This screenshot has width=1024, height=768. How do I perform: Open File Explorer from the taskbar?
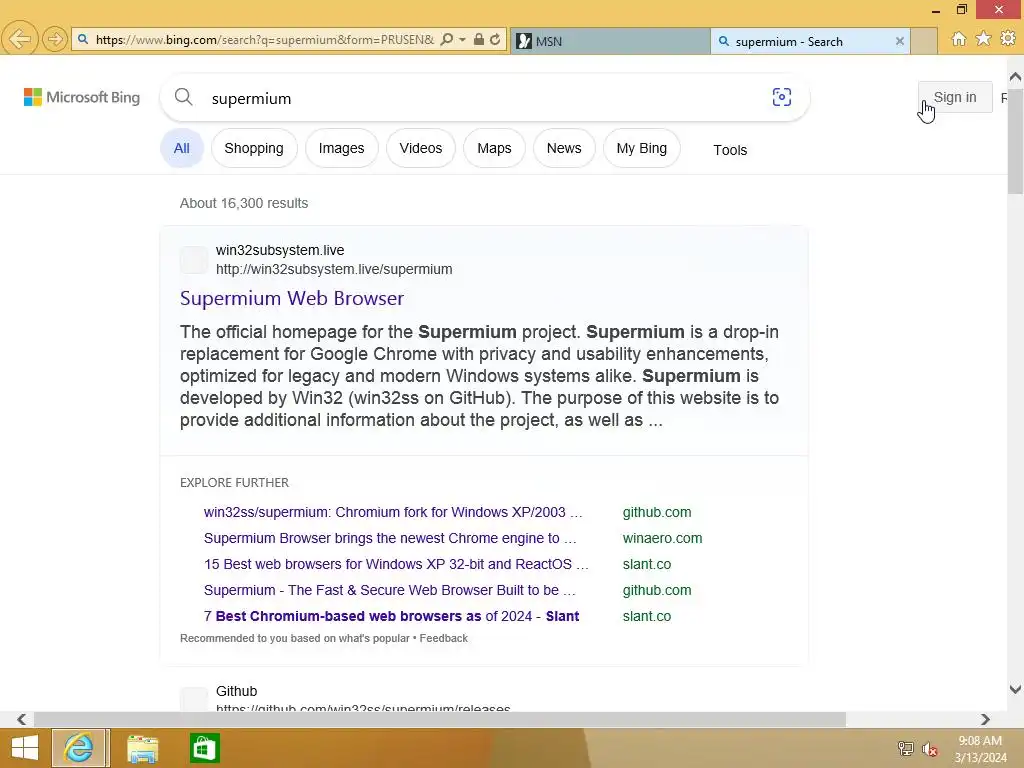[x=142, y=748]
